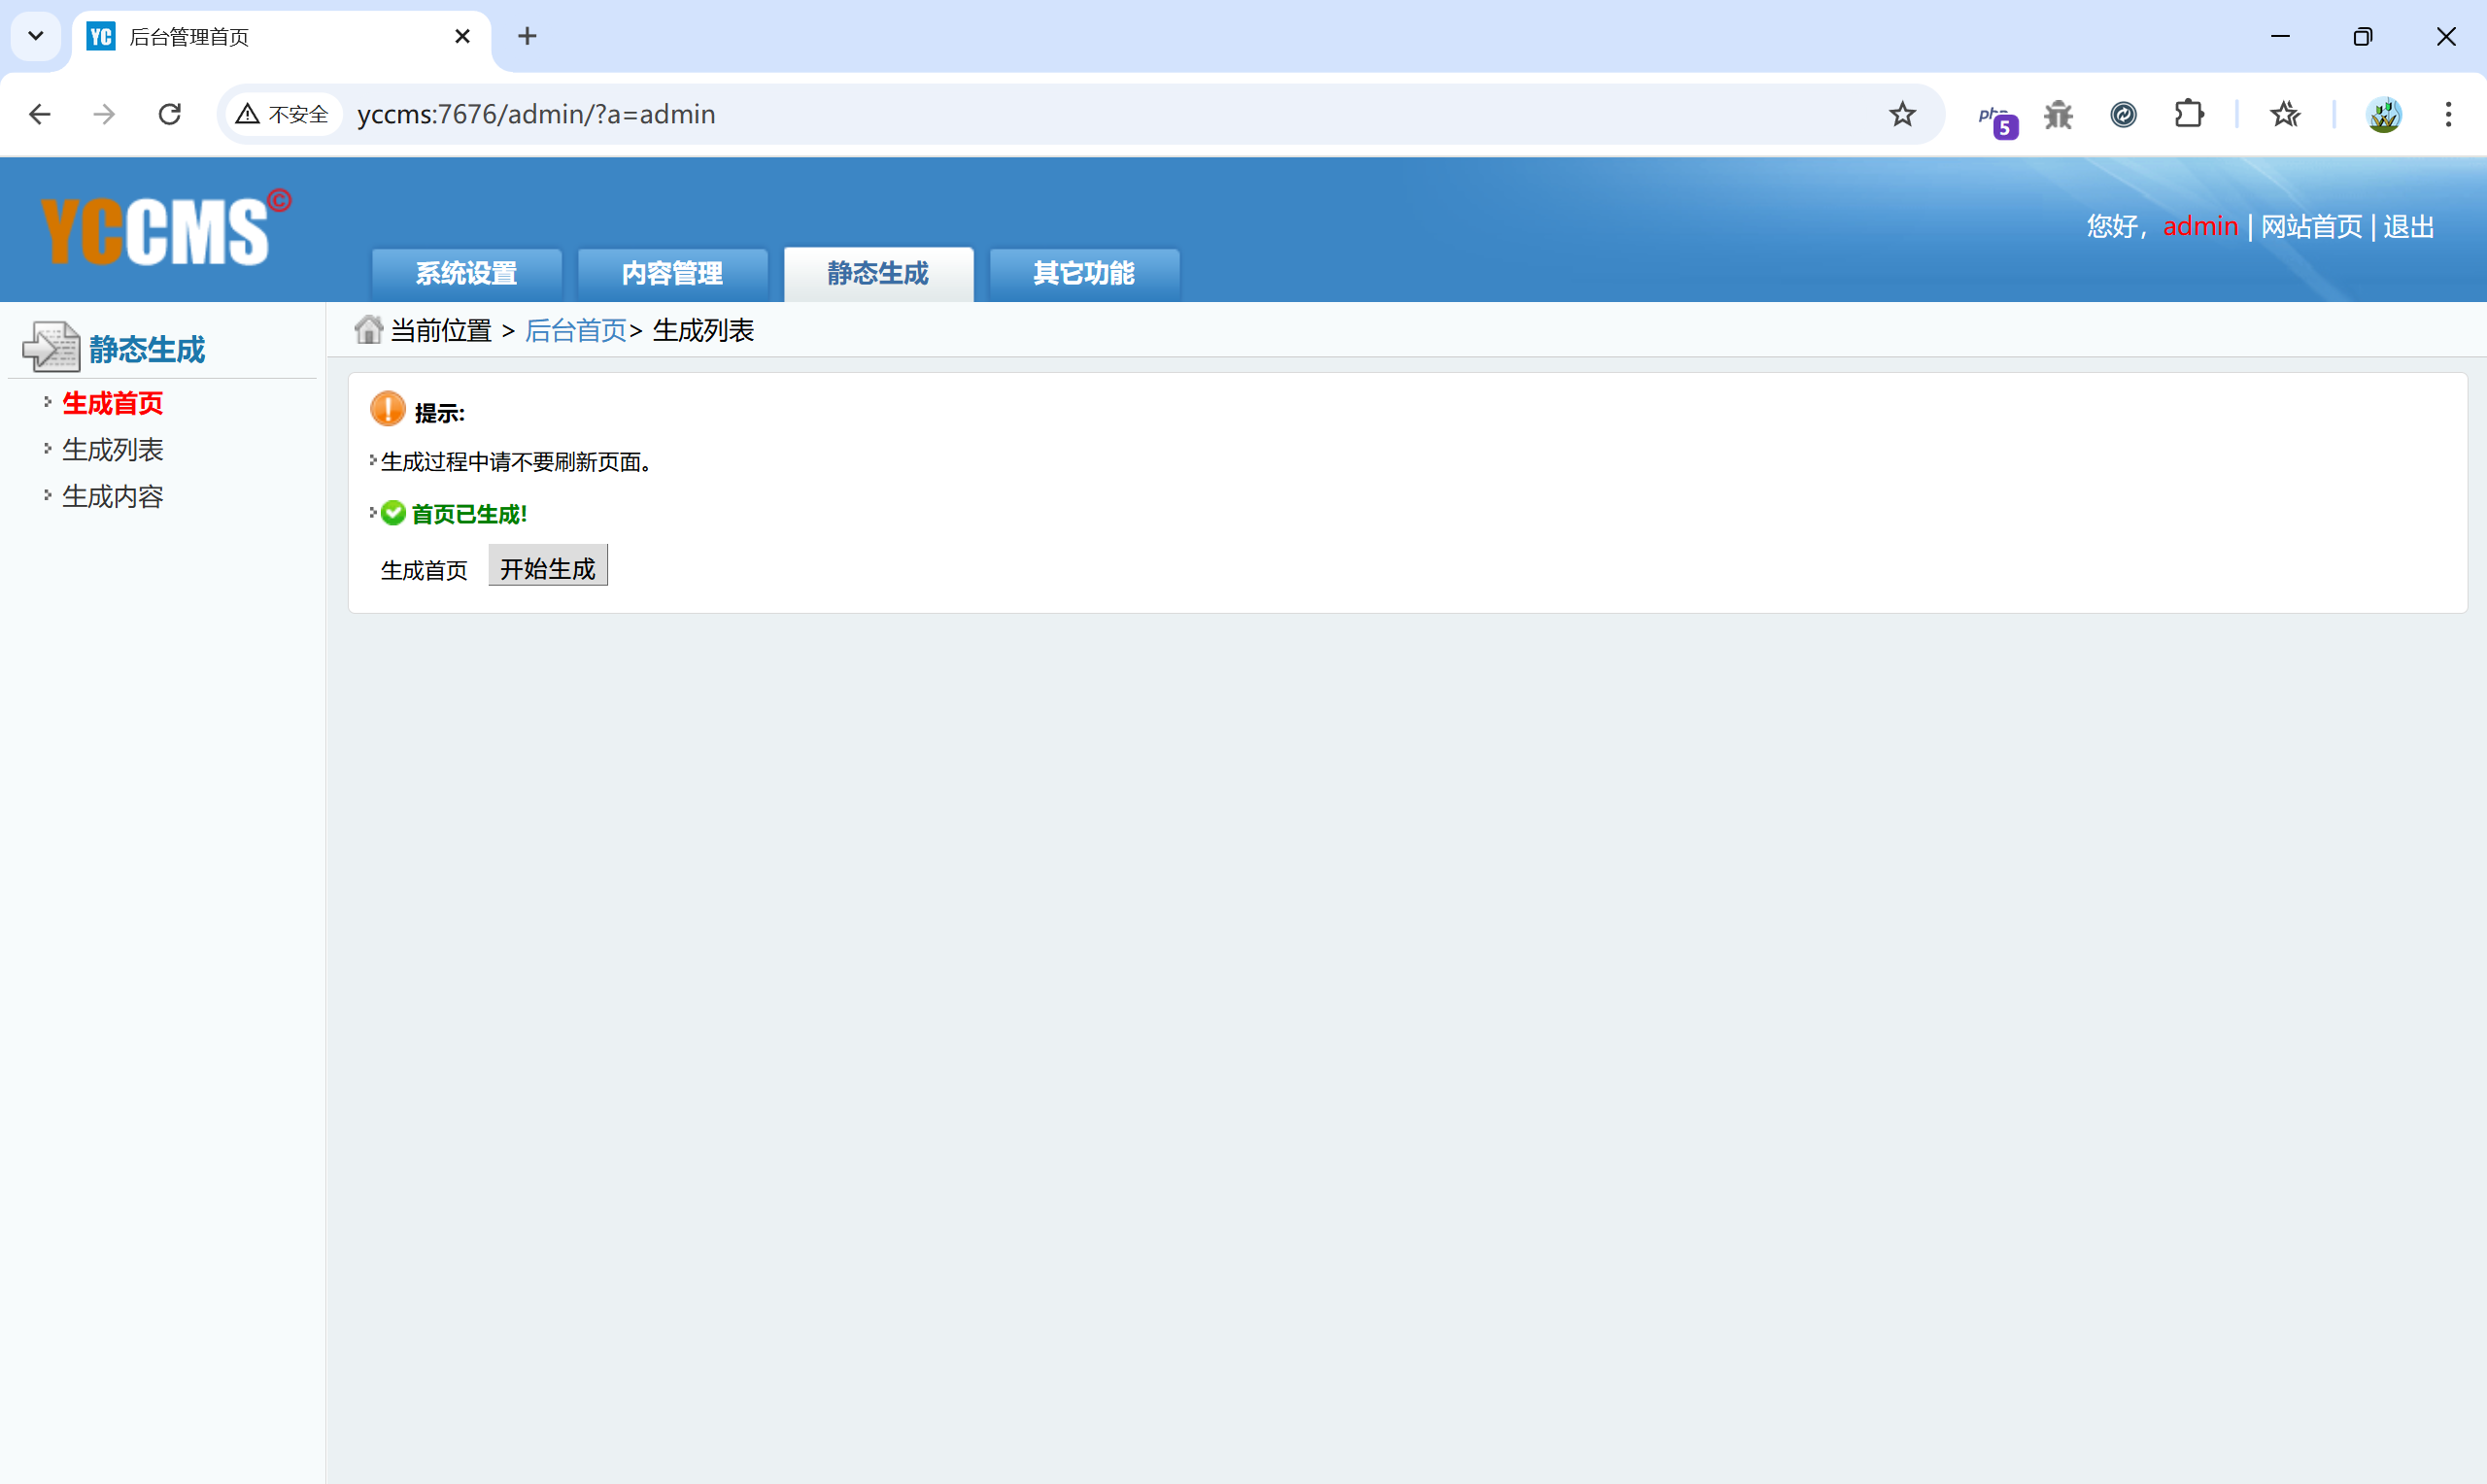Screen dimensions: 2487x1484
Task: Click the home icon in breadcrumb
Action: (x=368, y=329)
